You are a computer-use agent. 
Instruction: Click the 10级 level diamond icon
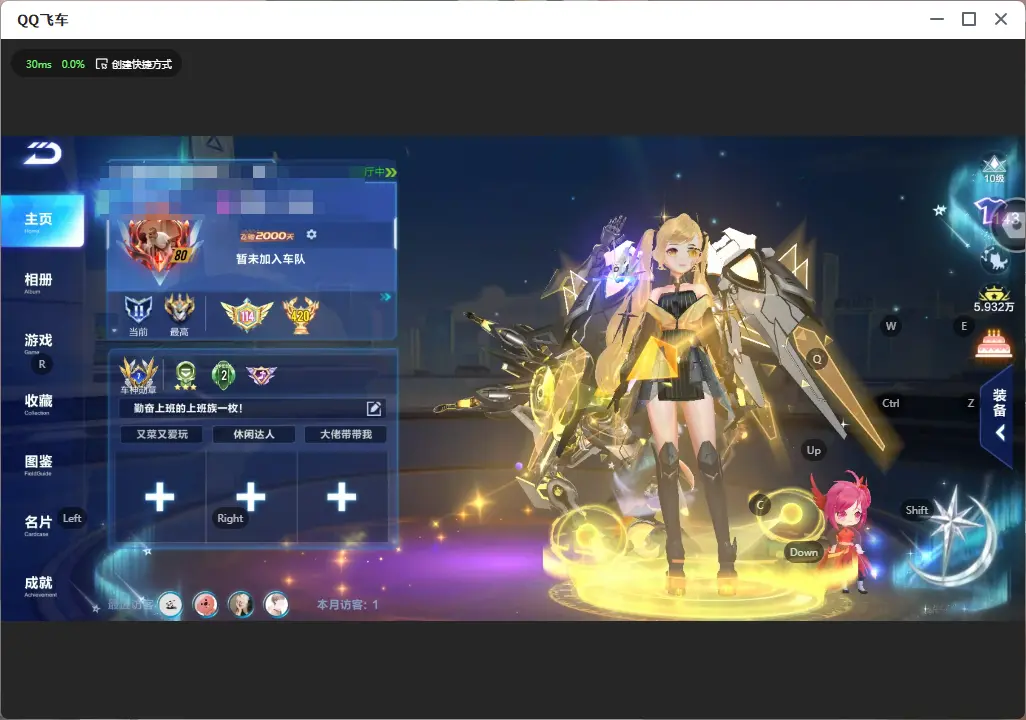point(994,170)
